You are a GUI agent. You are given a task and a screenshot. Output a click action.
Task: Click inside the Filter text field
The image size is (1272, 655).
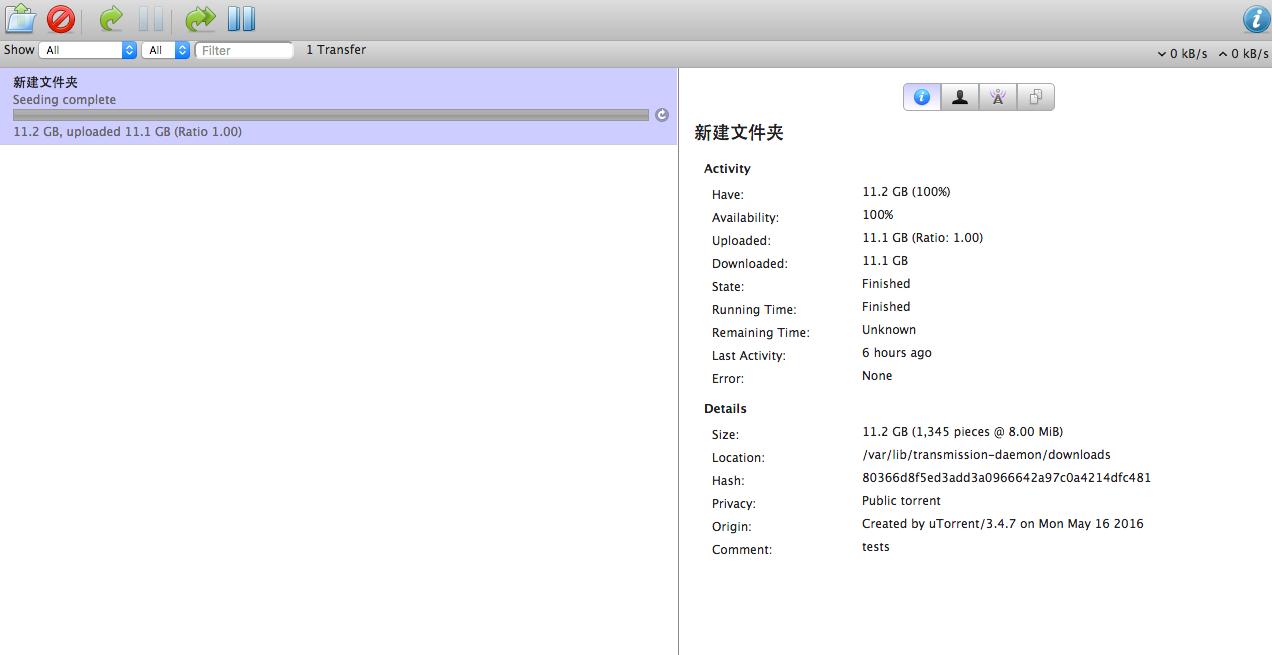(x=245, y=50)
